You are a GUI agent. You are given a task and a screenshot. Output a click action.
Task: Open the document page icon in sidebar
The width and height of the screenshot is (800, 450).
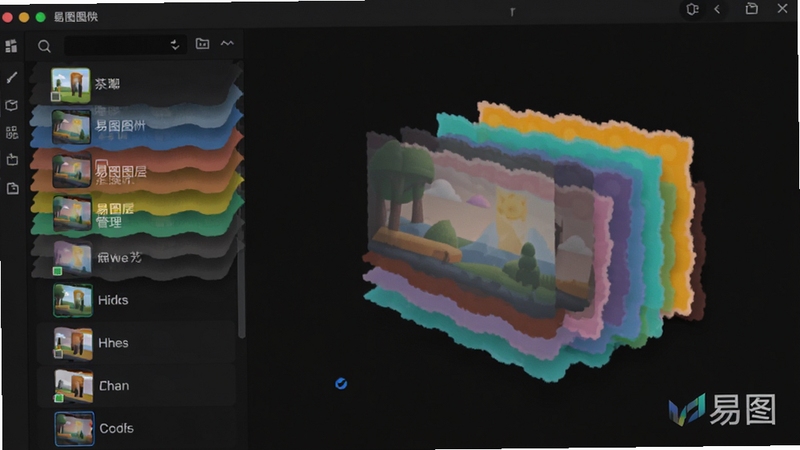12,188
